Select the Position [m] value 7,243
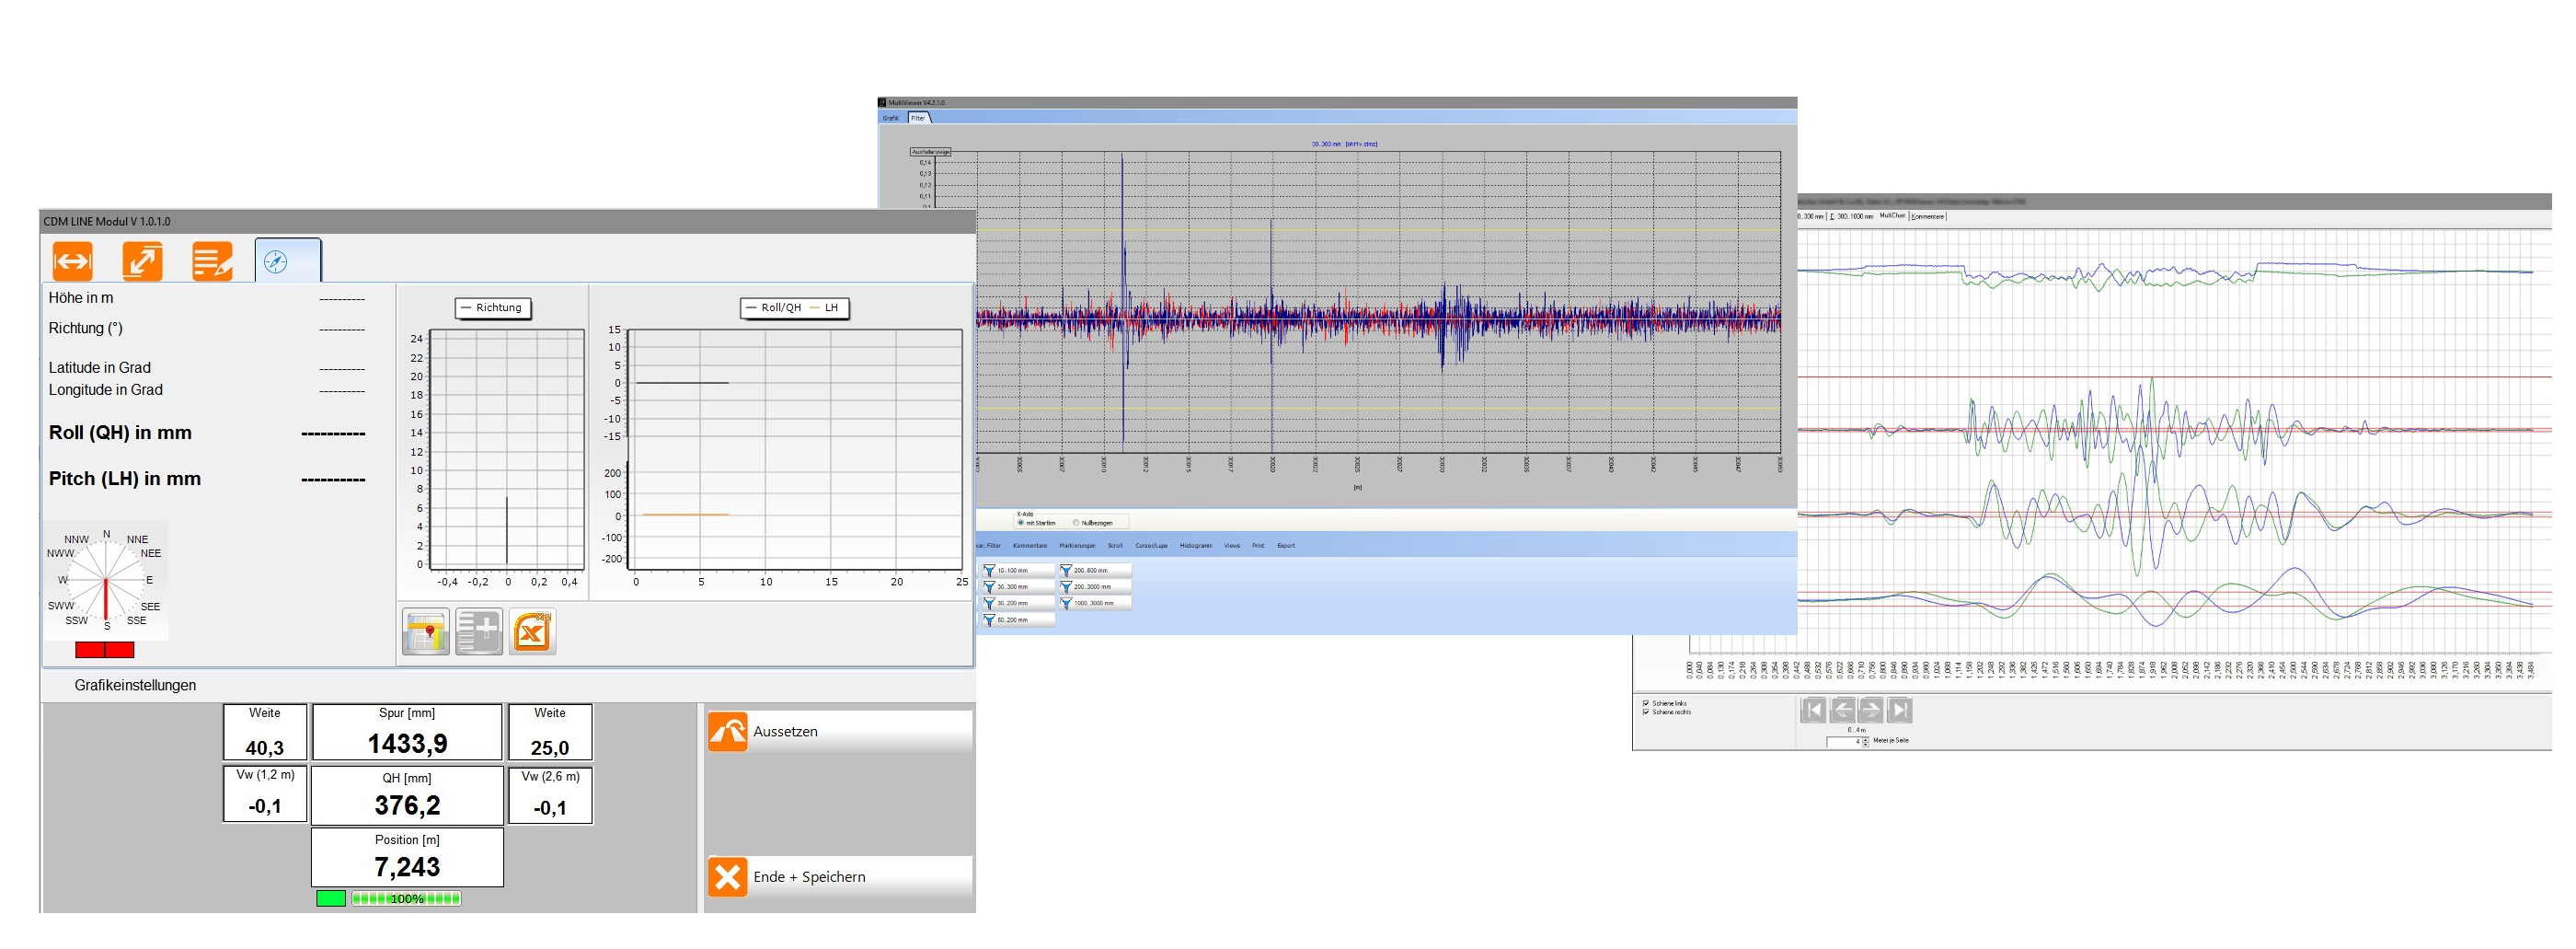 407,867
